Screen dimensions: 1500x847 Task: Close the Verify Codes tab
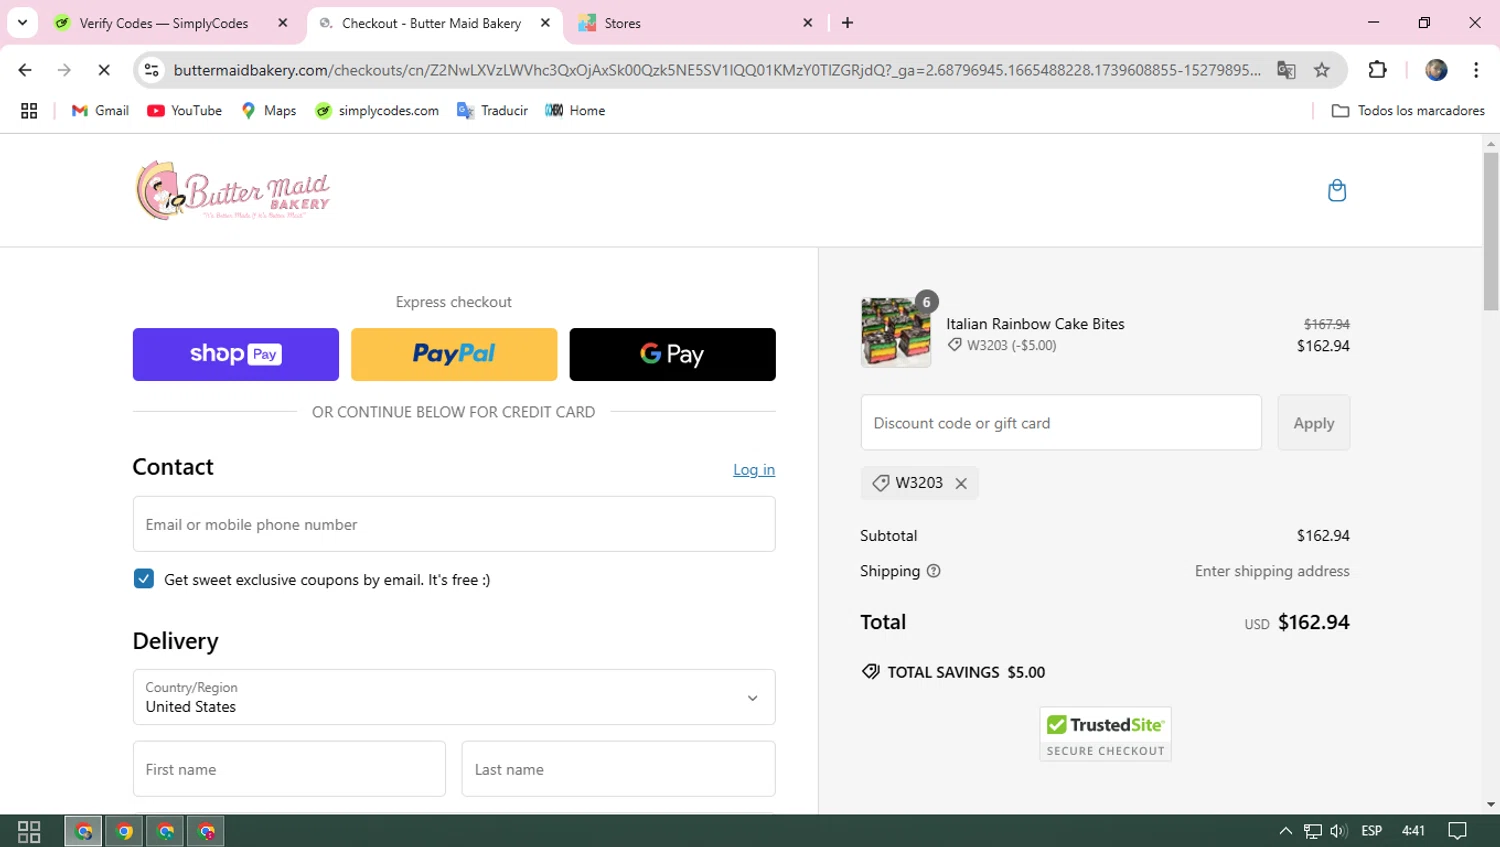tap(283, 23)
